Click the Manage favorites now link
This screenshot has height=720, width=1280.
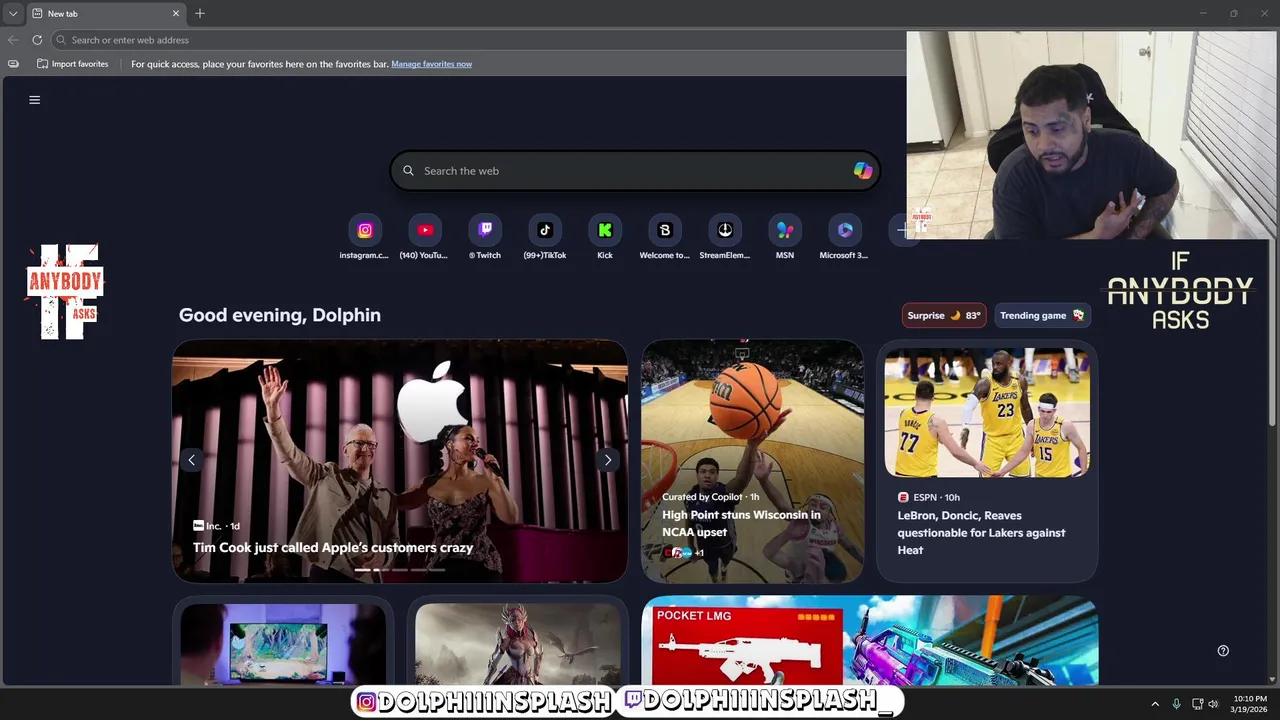pyautogui.click(x=432, y=64)
